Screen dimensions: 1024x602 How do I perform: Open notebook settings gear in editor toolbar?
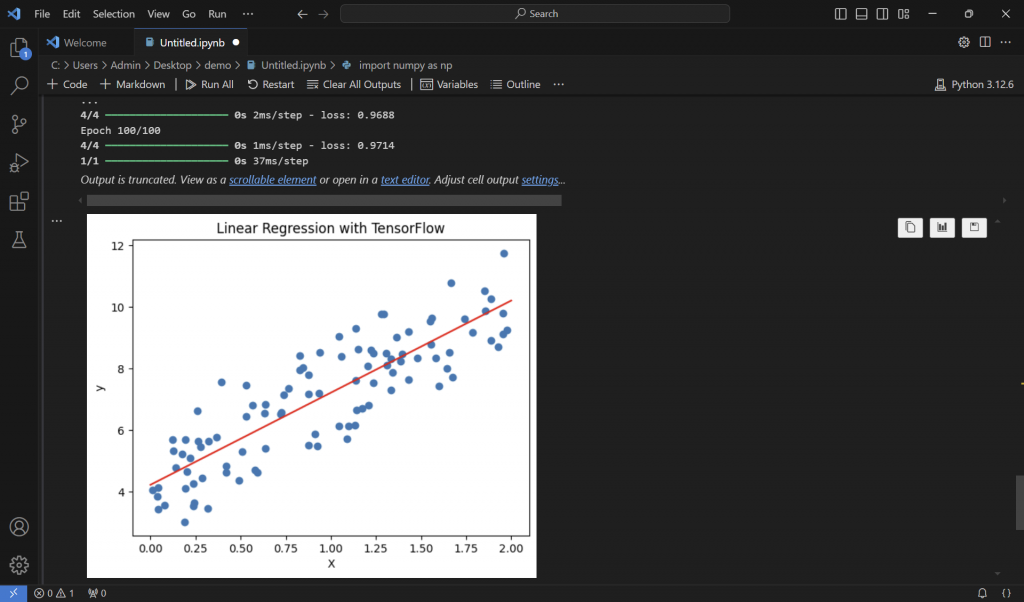coord(964,42)
